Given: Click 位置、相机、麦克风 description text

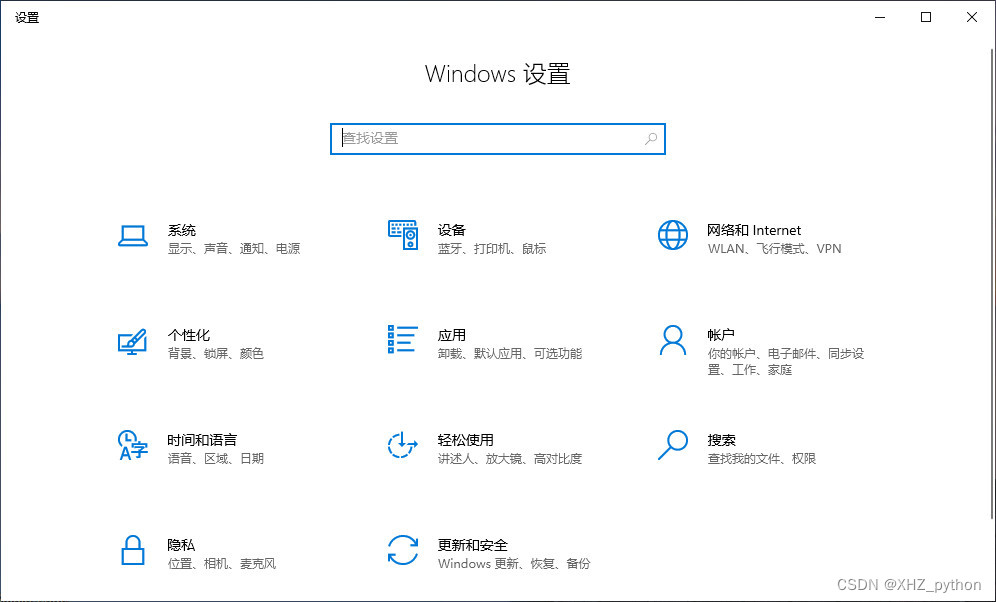Looking at the screenshot, I should (222, 563).
